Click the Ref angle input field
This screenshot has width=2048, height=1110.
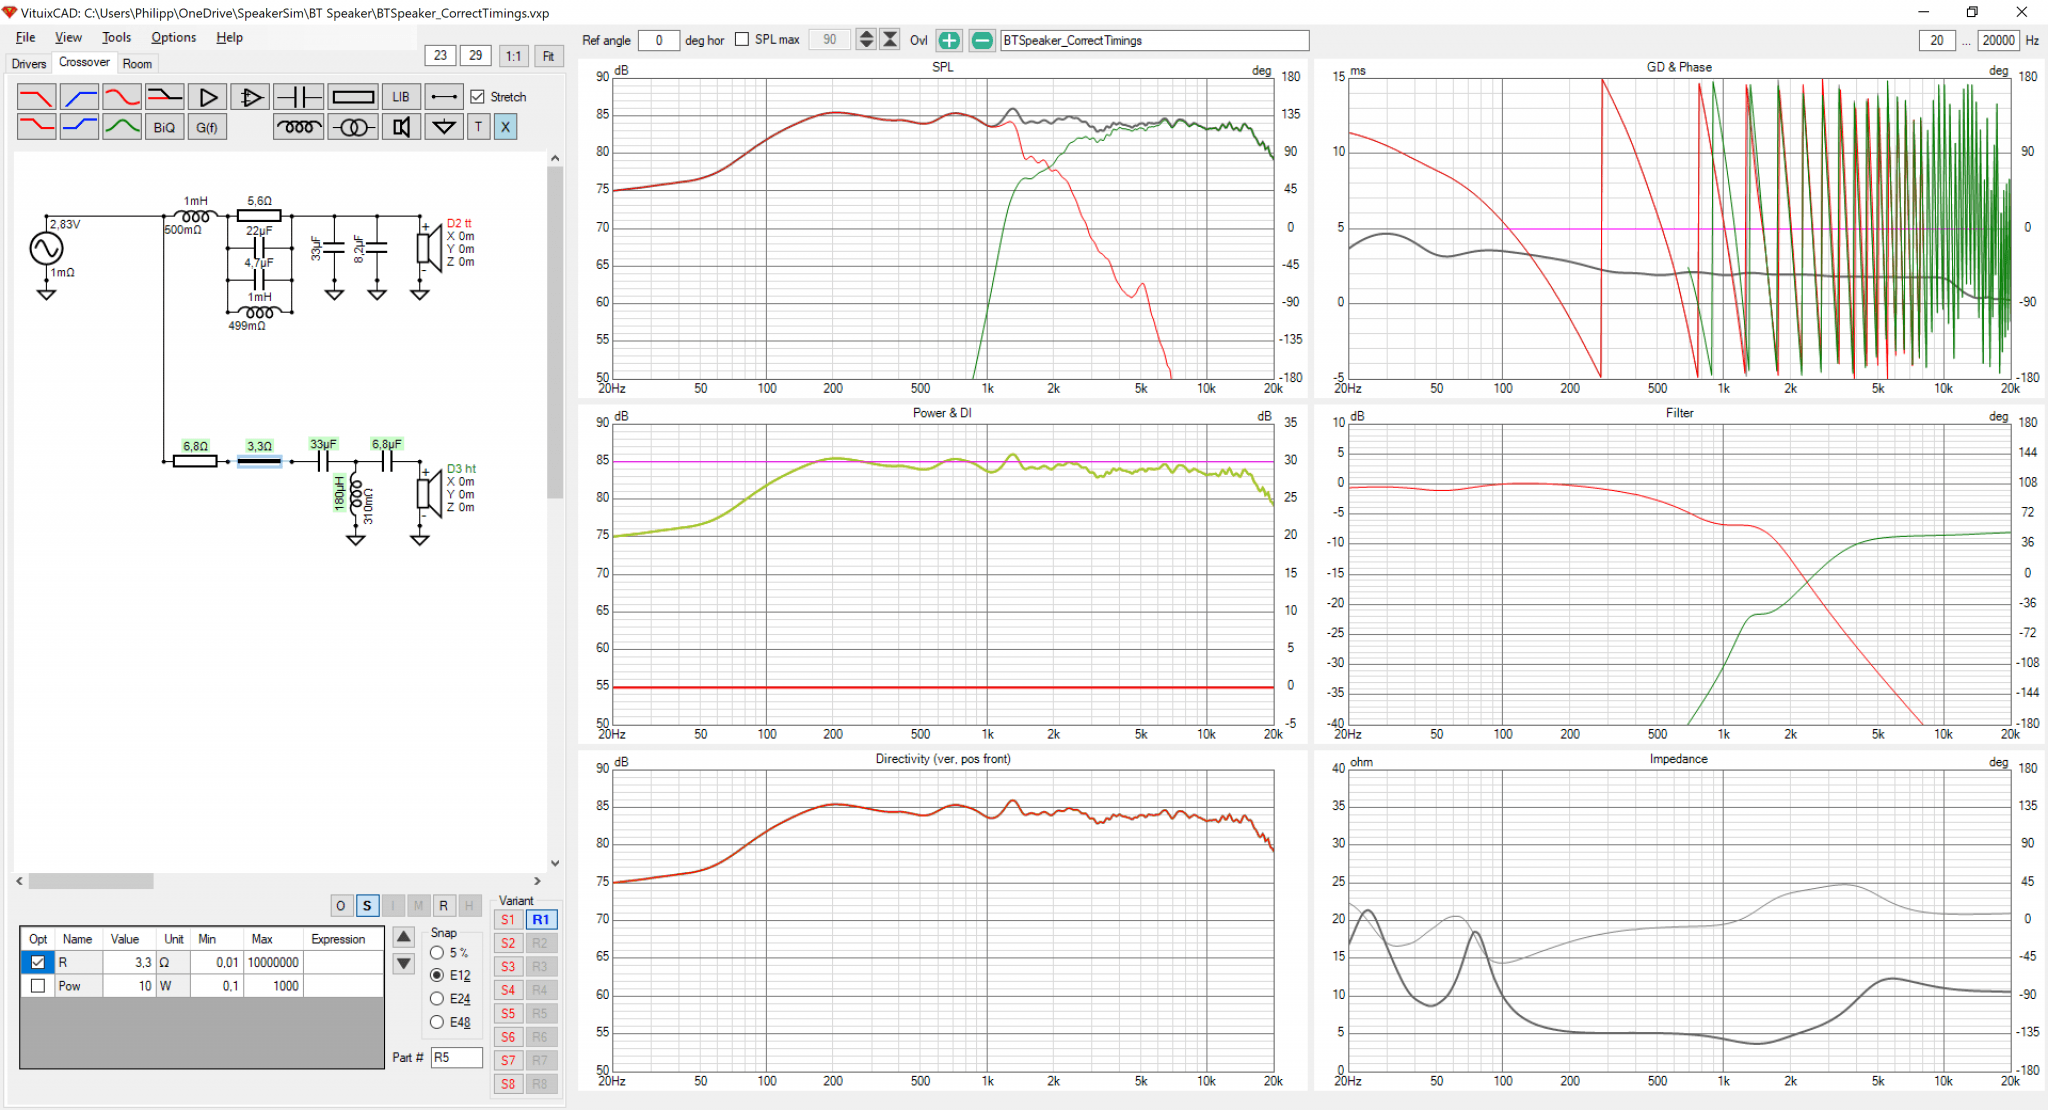[x=658, y=40]
